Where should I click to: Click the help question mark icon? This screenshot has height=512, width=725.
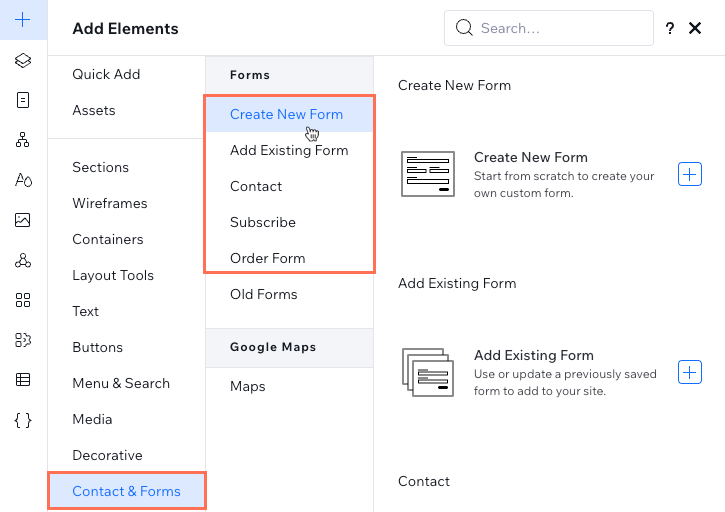pyautogui.click(x=670, y=28)
